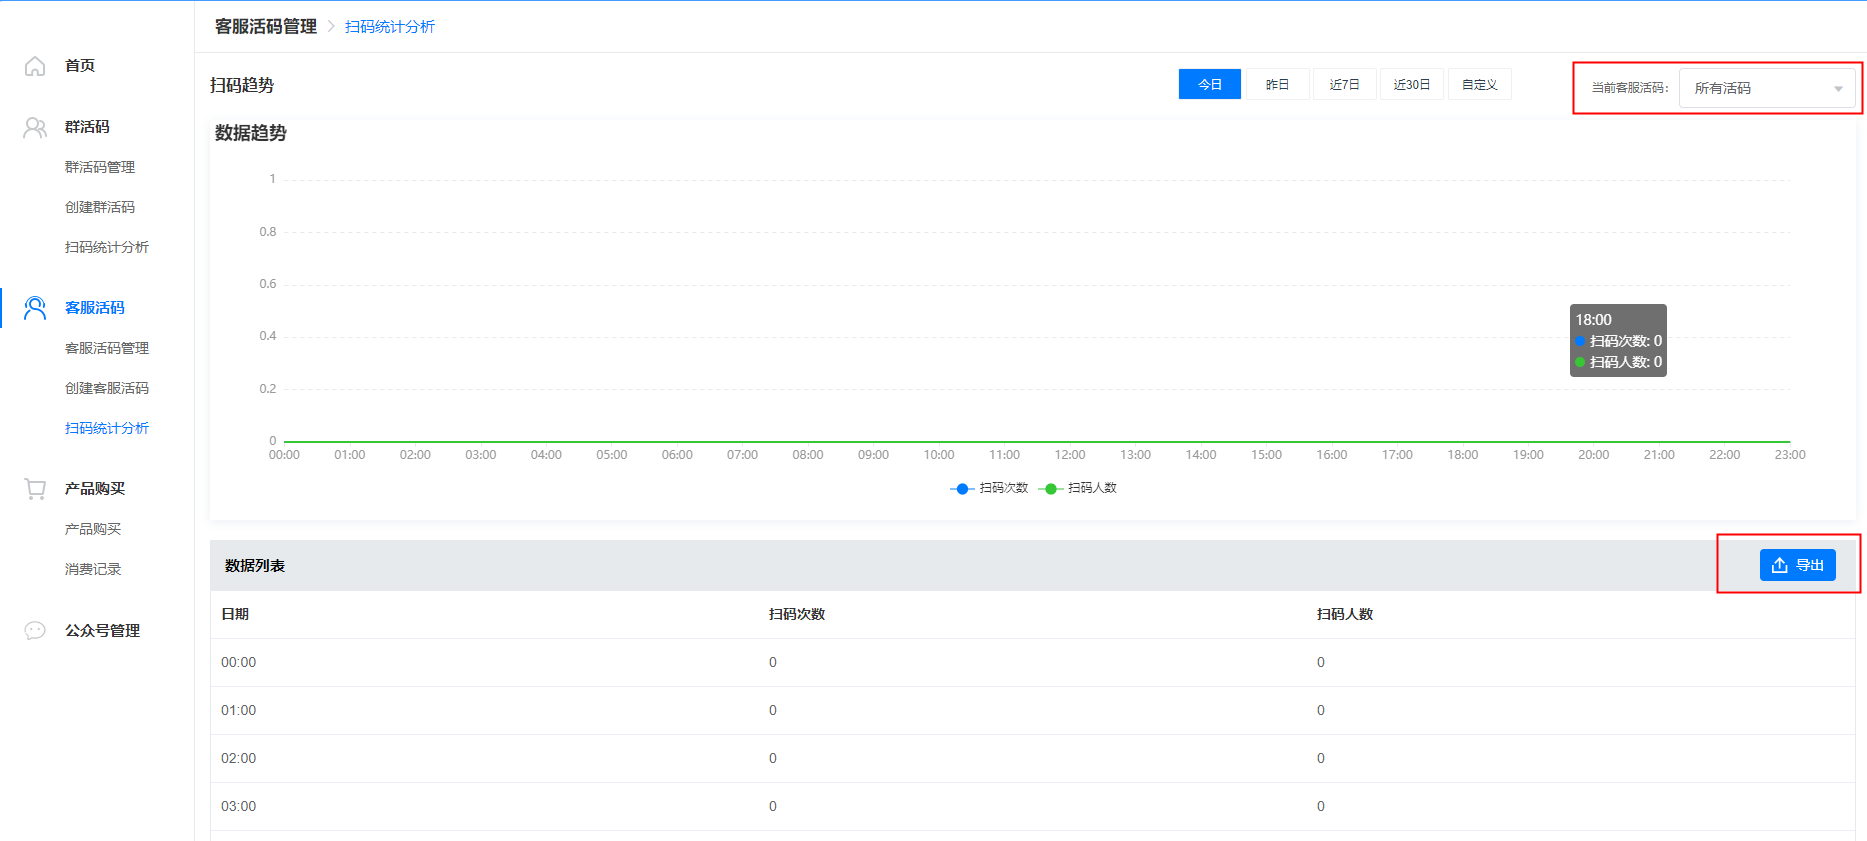Click the shopping cart icon
This screenshot has height=841, width=1867.
point(35,489)
